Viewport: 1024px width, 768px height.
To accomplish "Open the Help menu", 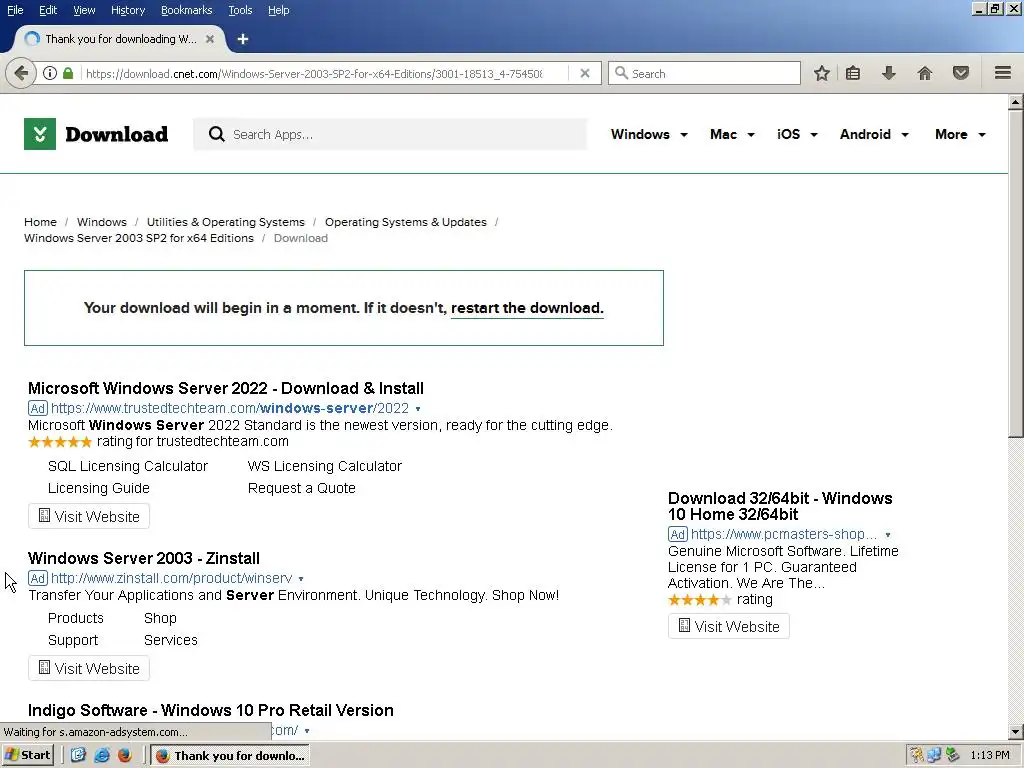I will click(x=278, y=10).
